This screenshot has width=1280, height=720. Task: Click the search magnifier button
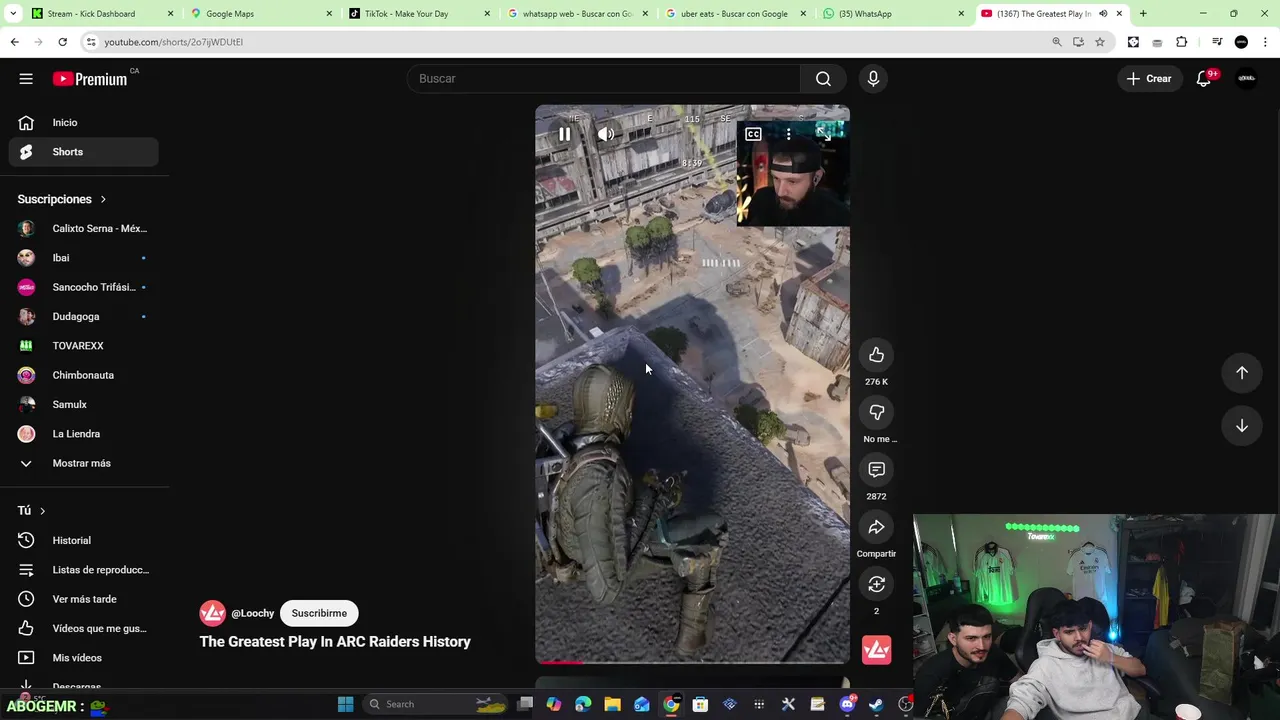pyautogui.click(x=823, y=79)
